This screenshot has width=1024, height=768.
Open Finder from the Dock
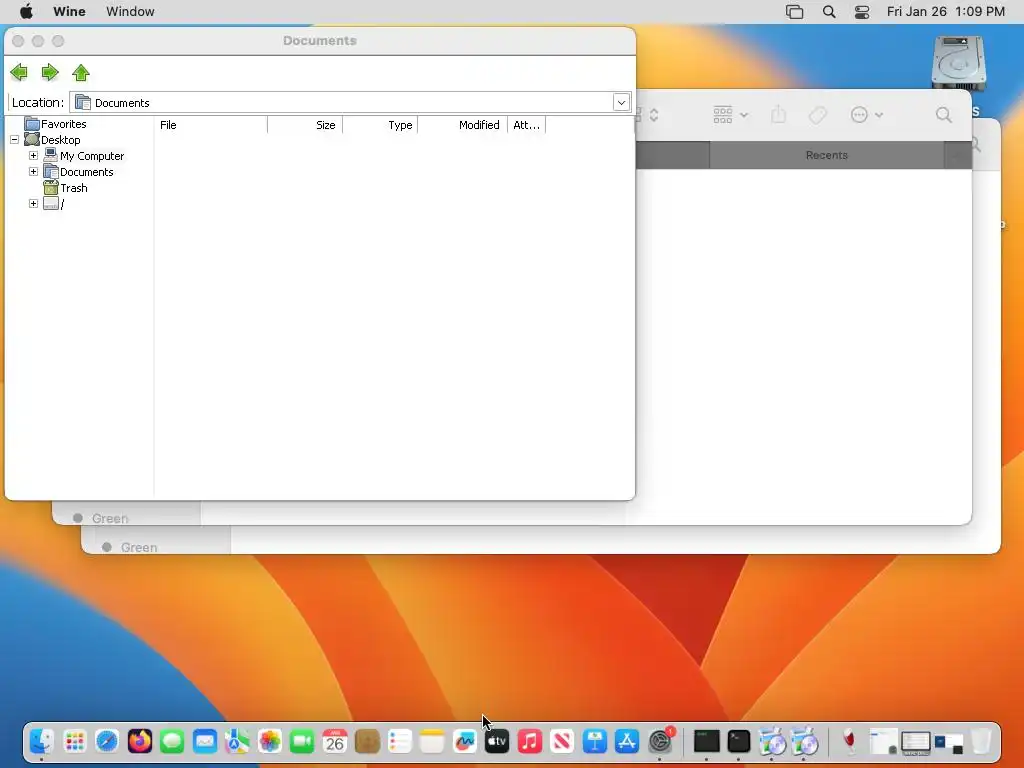pyautogui.click(x=42, y=742)
